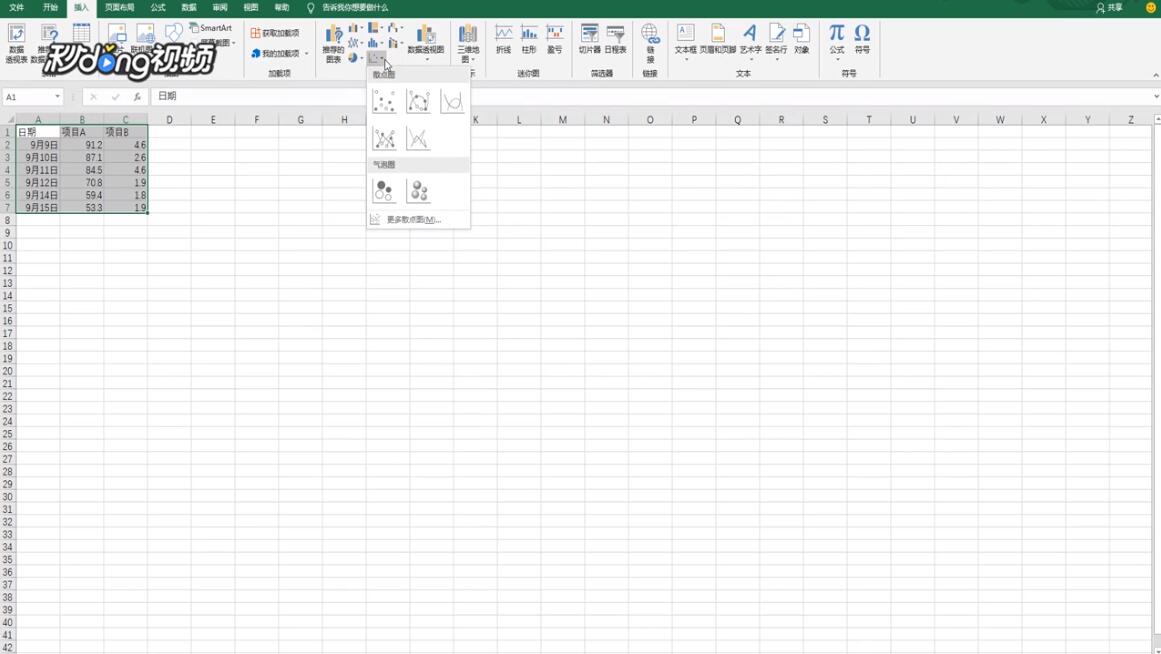Viewport: 1161px width, 654px height.
Task: Choose scatter with smooth lines only
Action: pyautogui.click(x=452, y=101)
